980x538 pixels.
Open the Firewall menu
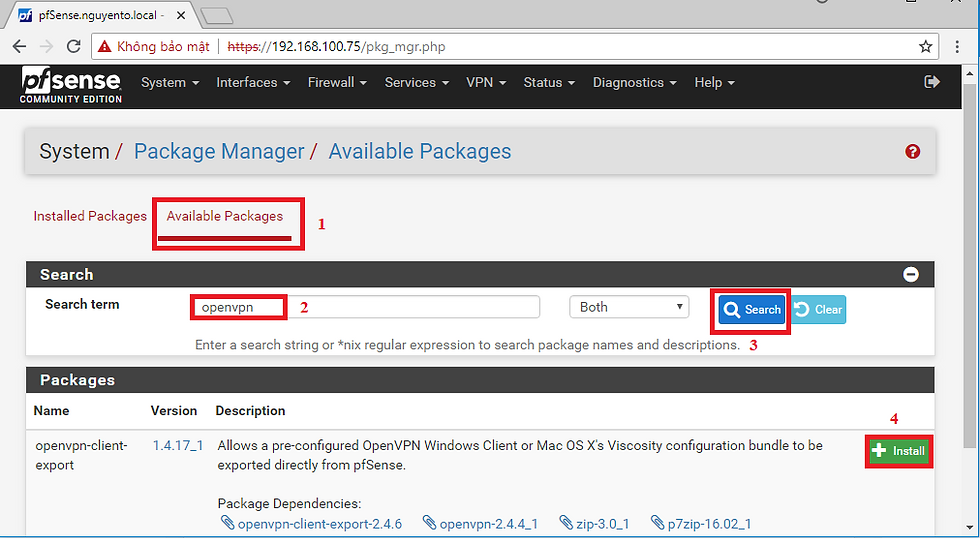point(337,82)
